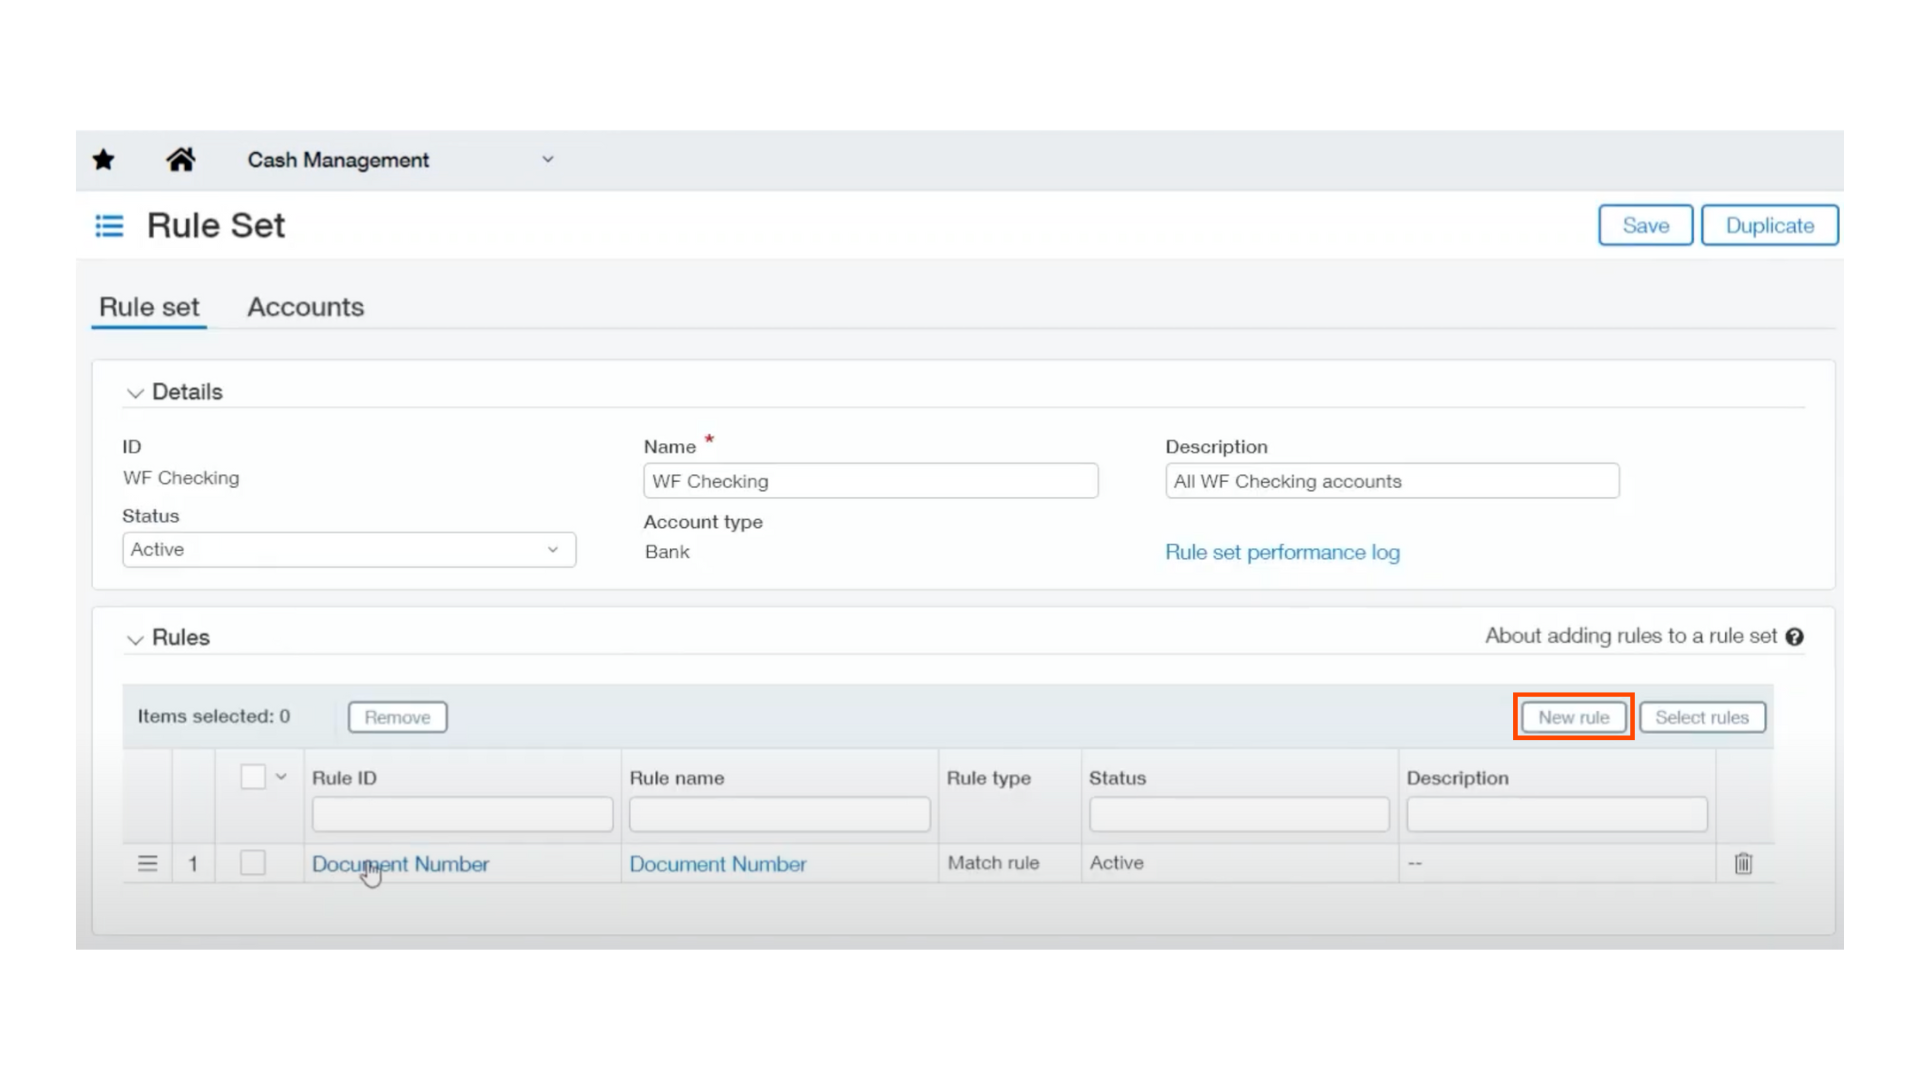Enable checkbox column header toggle
1920x1080 pixels.
point(253,777)
